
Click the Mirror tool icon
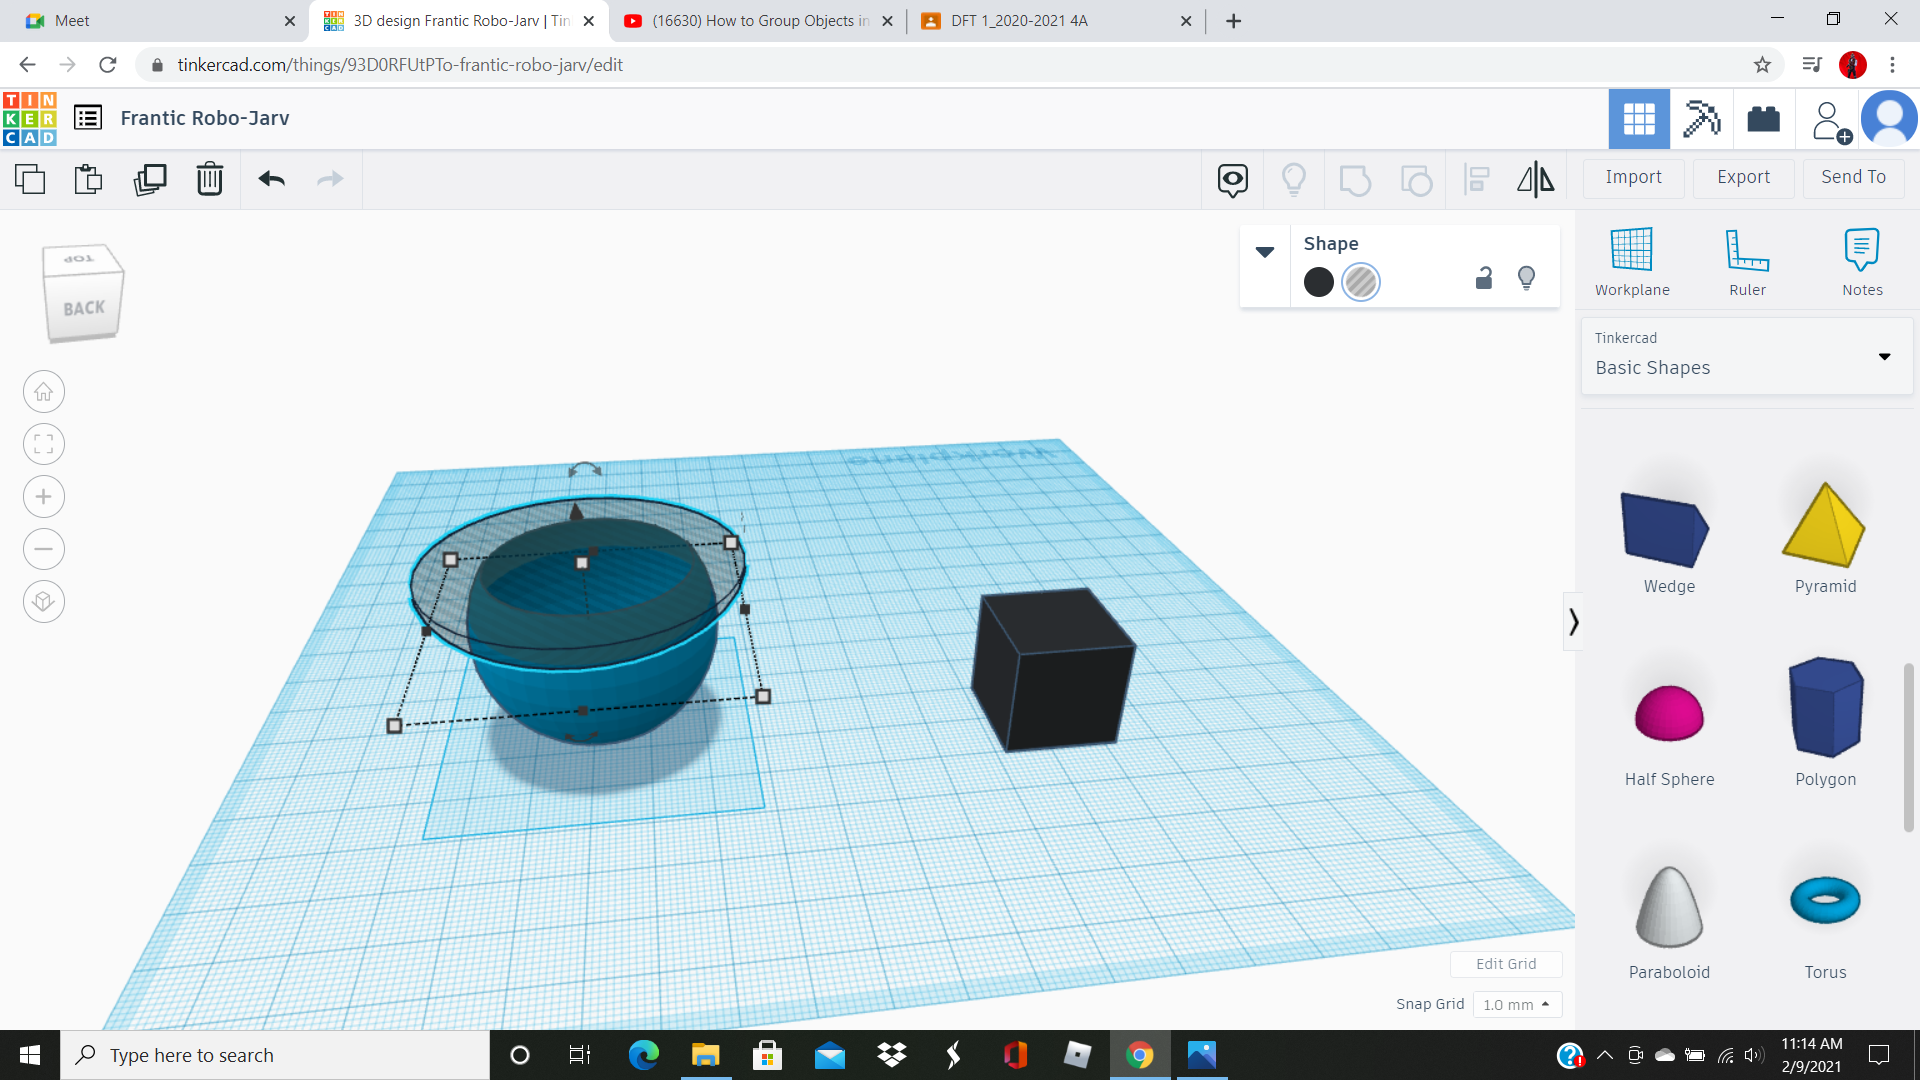(x=1535, y=180)
